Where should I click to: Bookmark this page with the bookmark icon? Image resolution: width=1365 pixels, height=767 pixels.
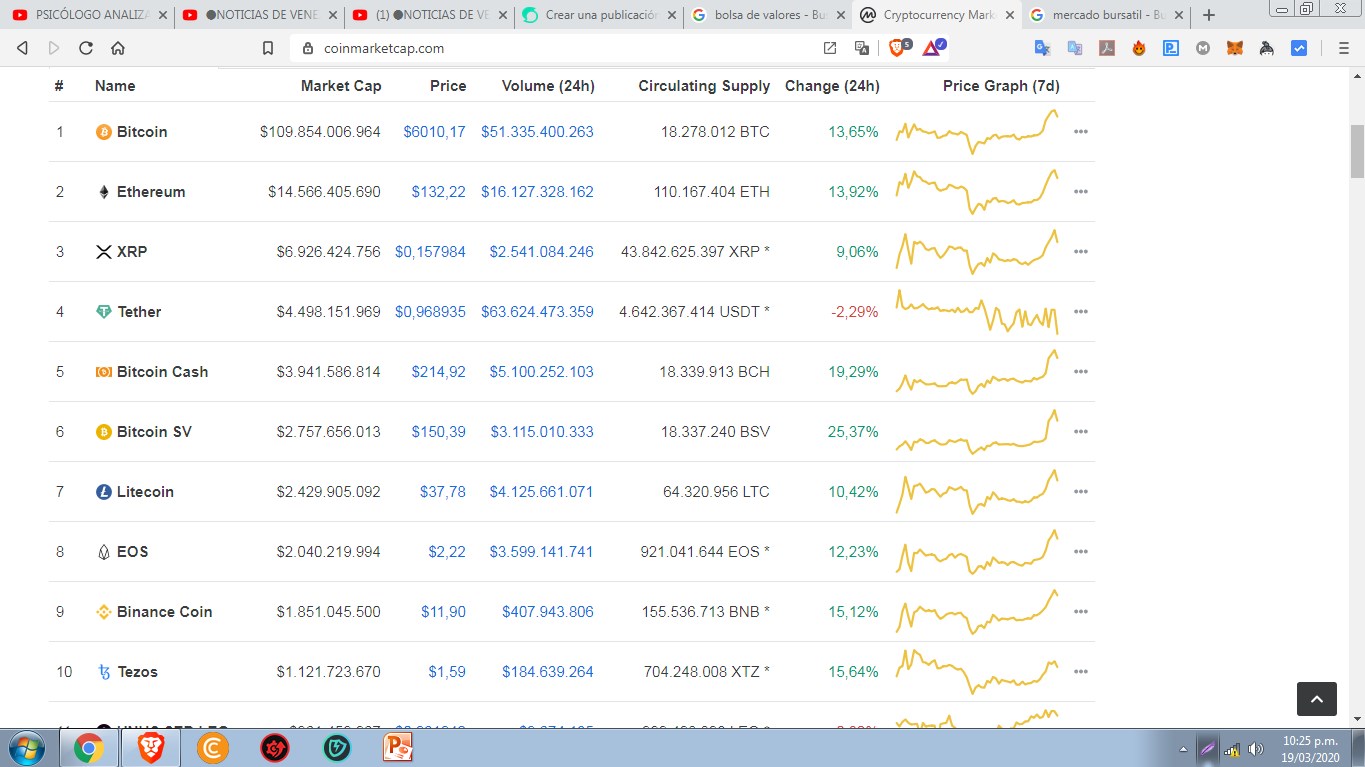point(268,48)
